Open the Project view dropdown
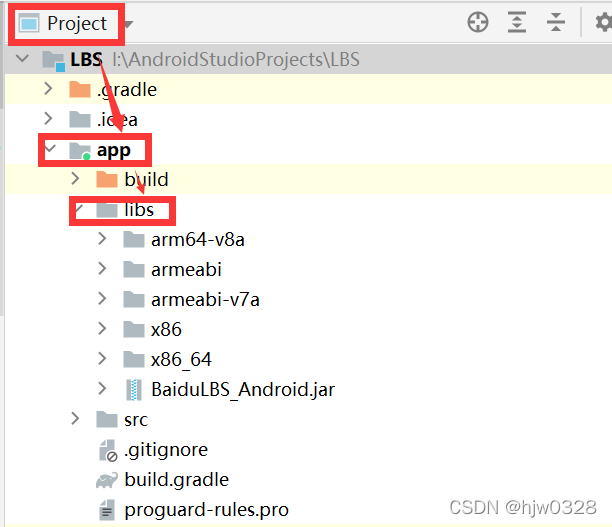Image resolution: width=612 pixels, height=527 pixels. [76, 23]
